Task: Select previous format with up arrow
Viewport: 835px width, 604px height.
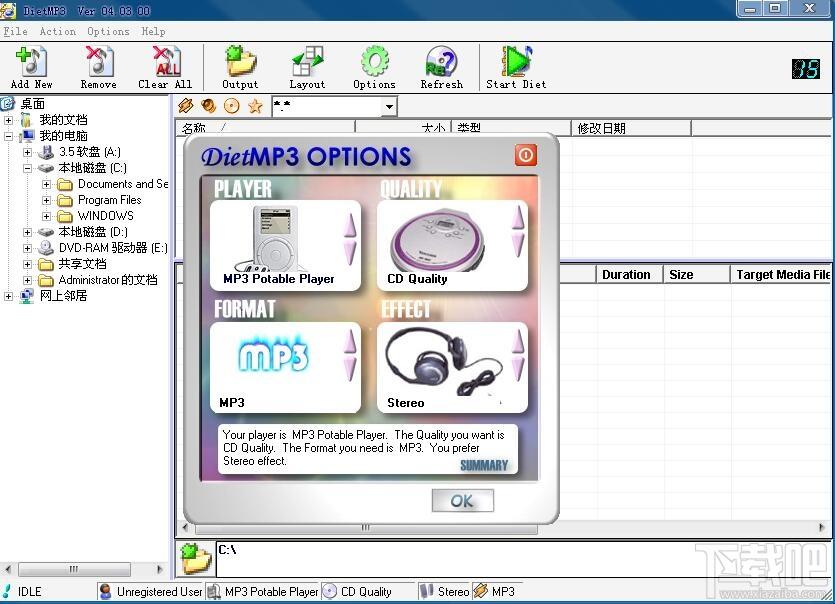Action: (x=350, y=341)
